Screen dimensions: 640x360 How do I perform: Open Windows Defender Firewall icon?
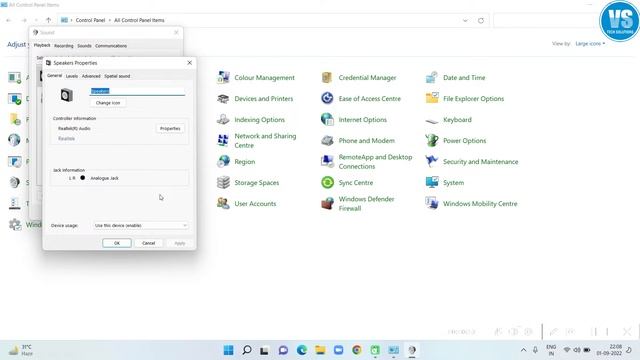point(327,203)
